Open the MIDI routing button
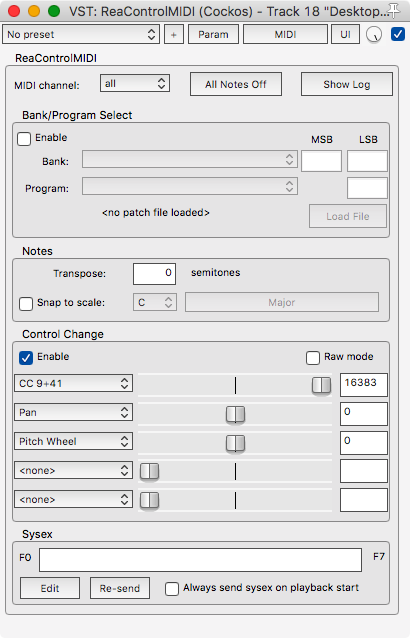The width and height of the screenshot is (410, 638). (285, 35)
